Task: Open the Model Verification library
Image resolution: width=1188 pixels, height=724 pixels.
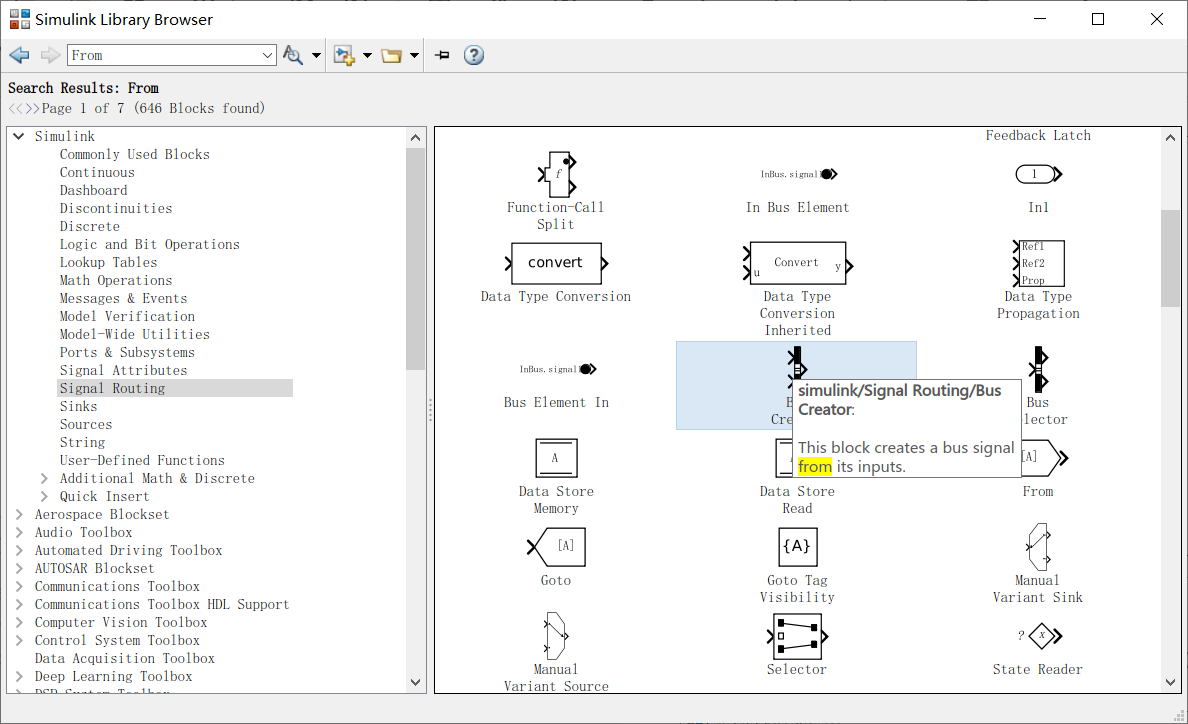Action: click(x=127, y=317)
